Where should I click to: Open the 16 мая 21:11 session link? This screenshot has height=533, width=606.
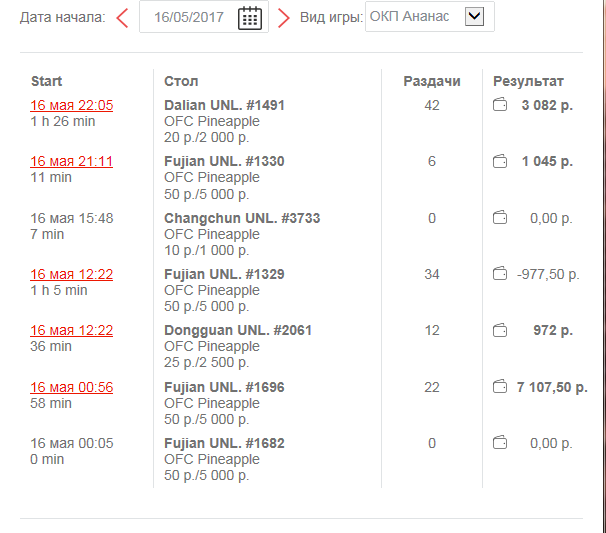(x=71, y=161)
